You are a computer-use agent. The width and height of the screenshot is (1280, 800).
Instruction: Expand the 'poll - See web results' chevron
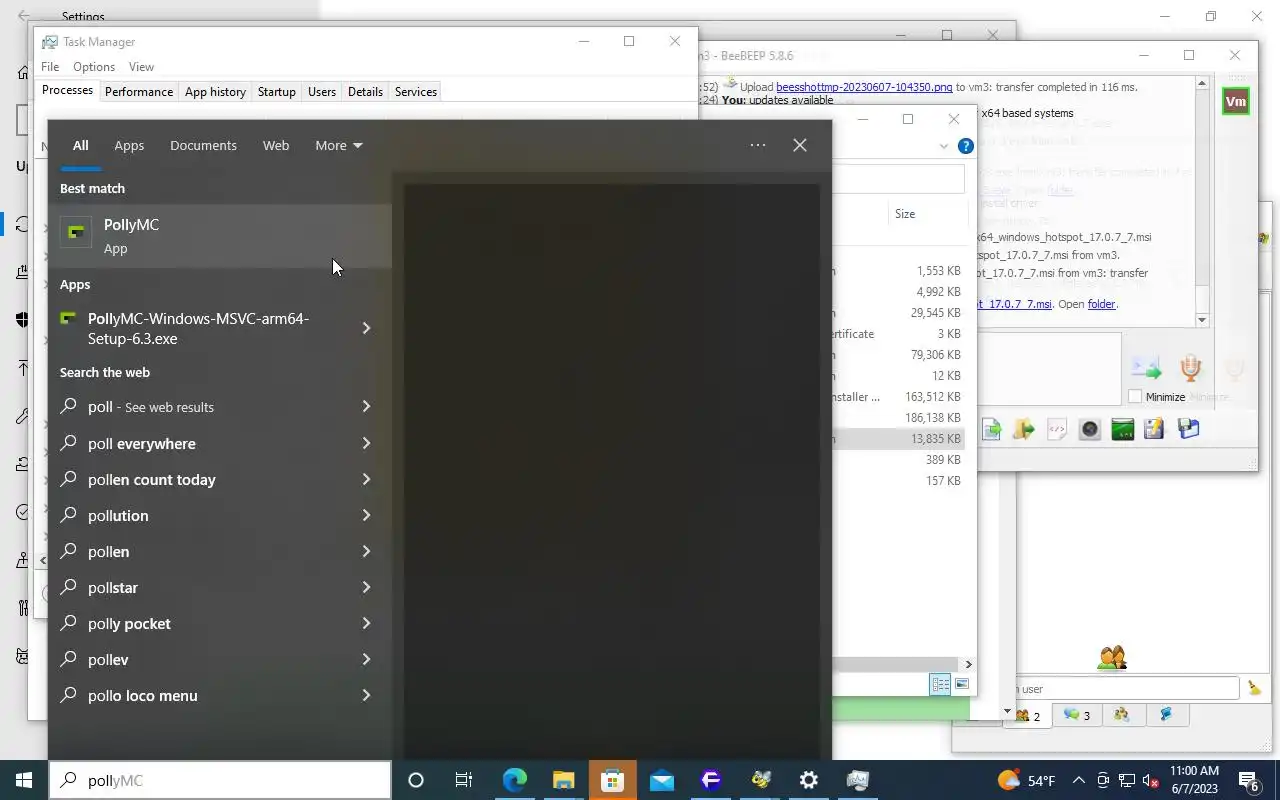(366, 406)
